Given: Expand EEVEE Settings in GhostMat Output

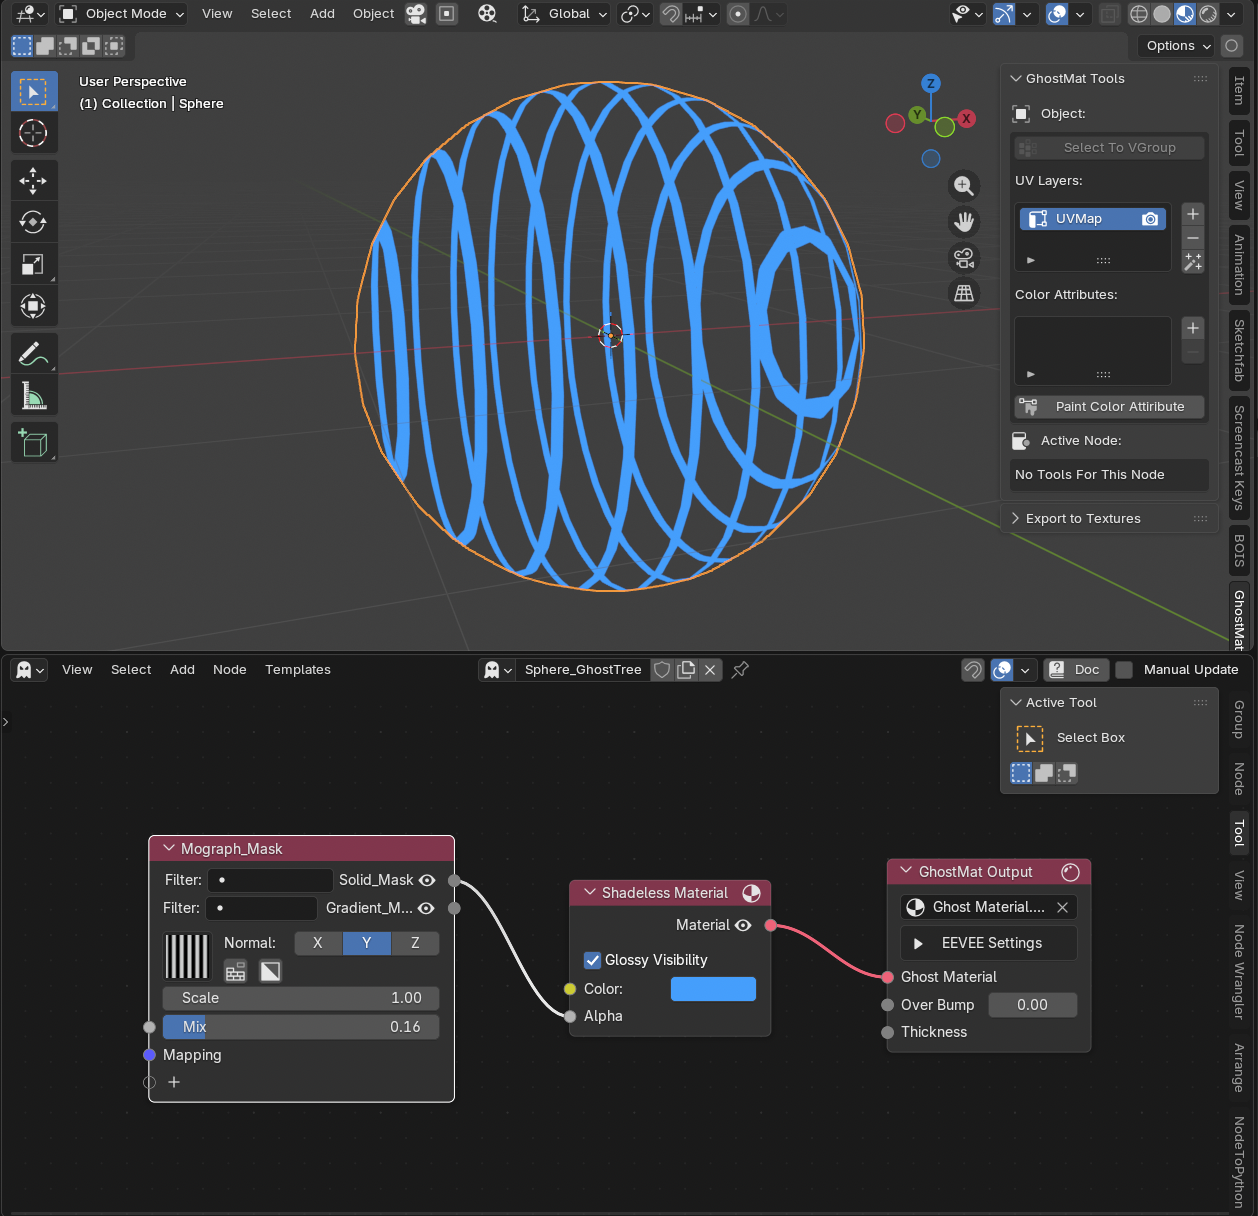Looking at the screenshot, I should tap(918, 943).
